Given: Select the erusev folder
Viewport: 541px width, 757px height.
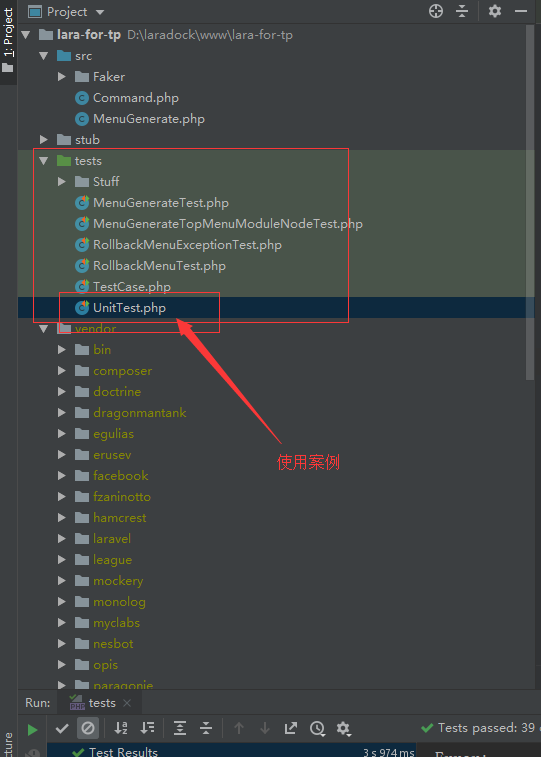Looking at the screenshot, I should click(112, 455).
